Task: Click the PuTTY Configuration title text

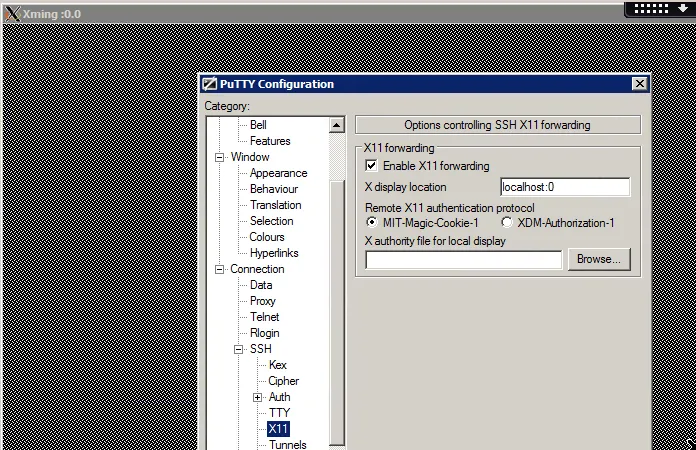Action: point(277,84)
